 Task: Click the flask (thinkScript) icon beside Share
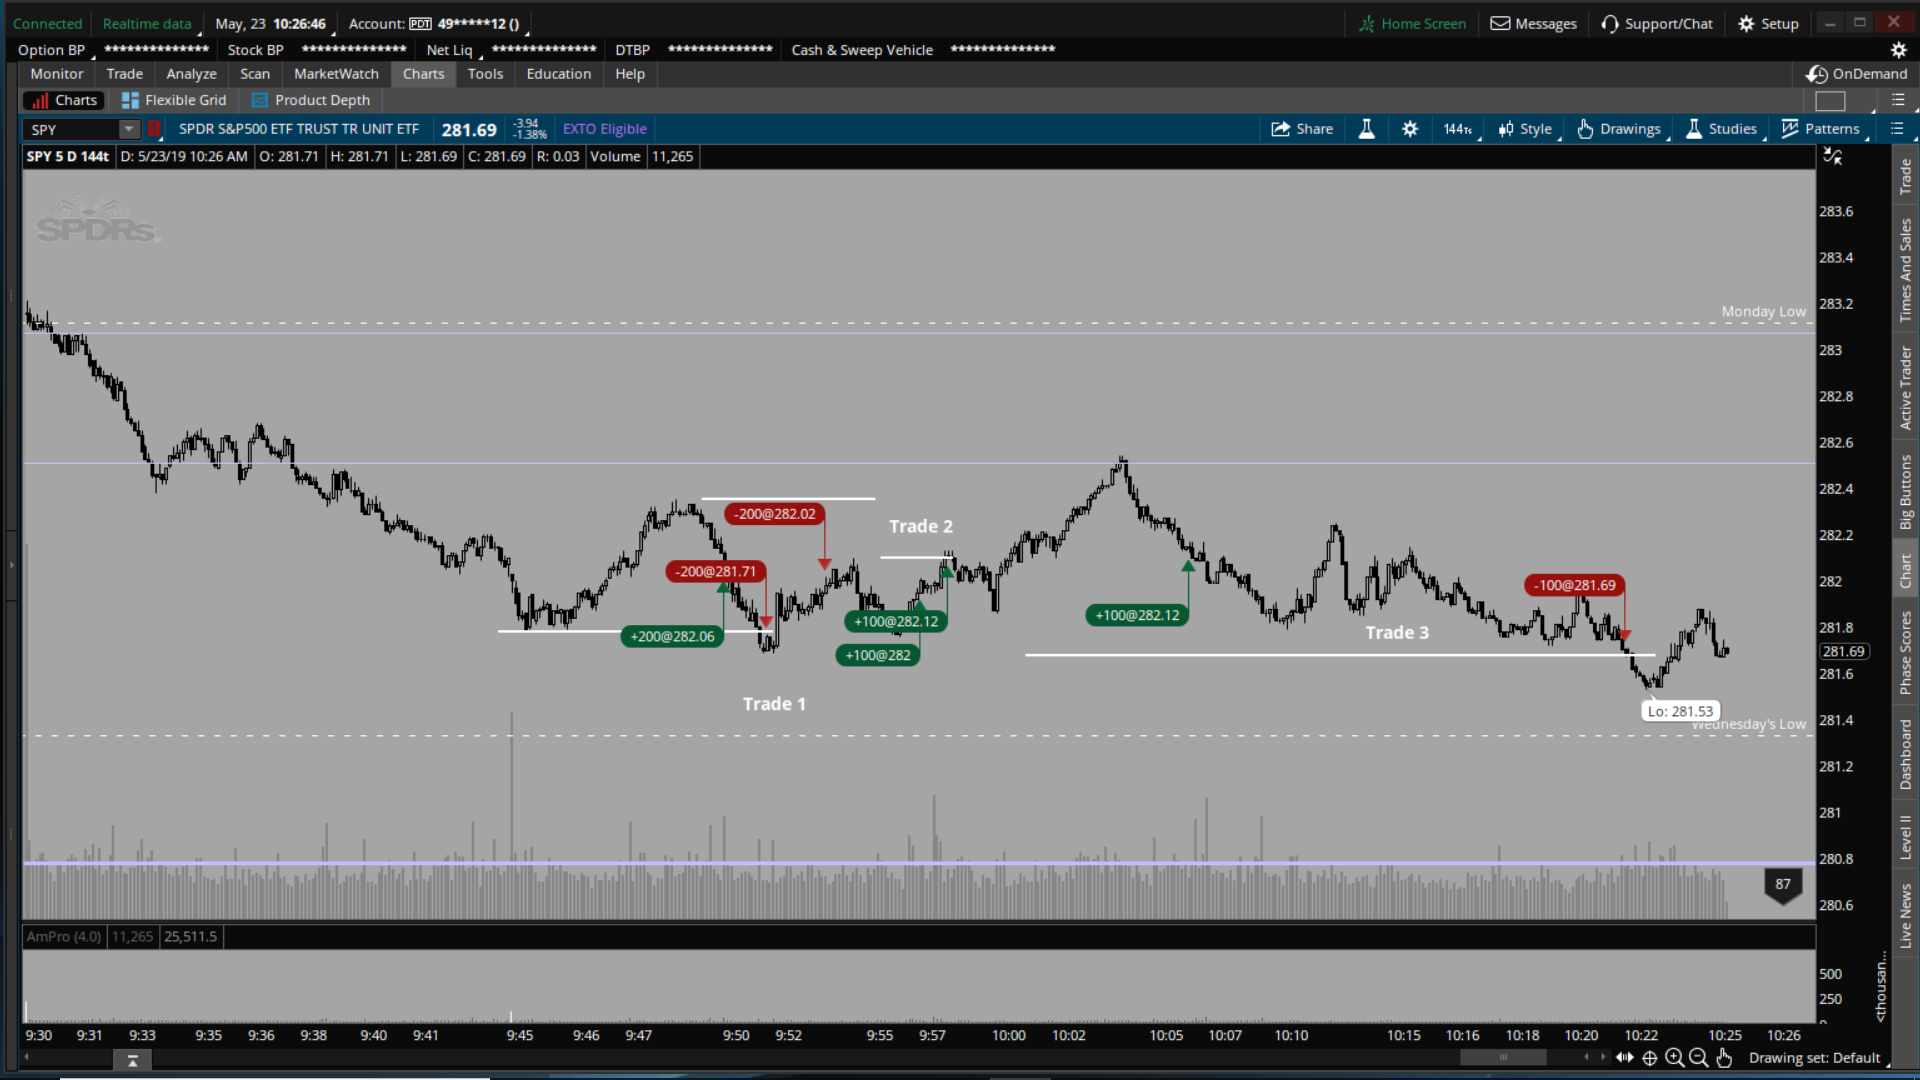pyautogui.click(x=1366, y=129)
